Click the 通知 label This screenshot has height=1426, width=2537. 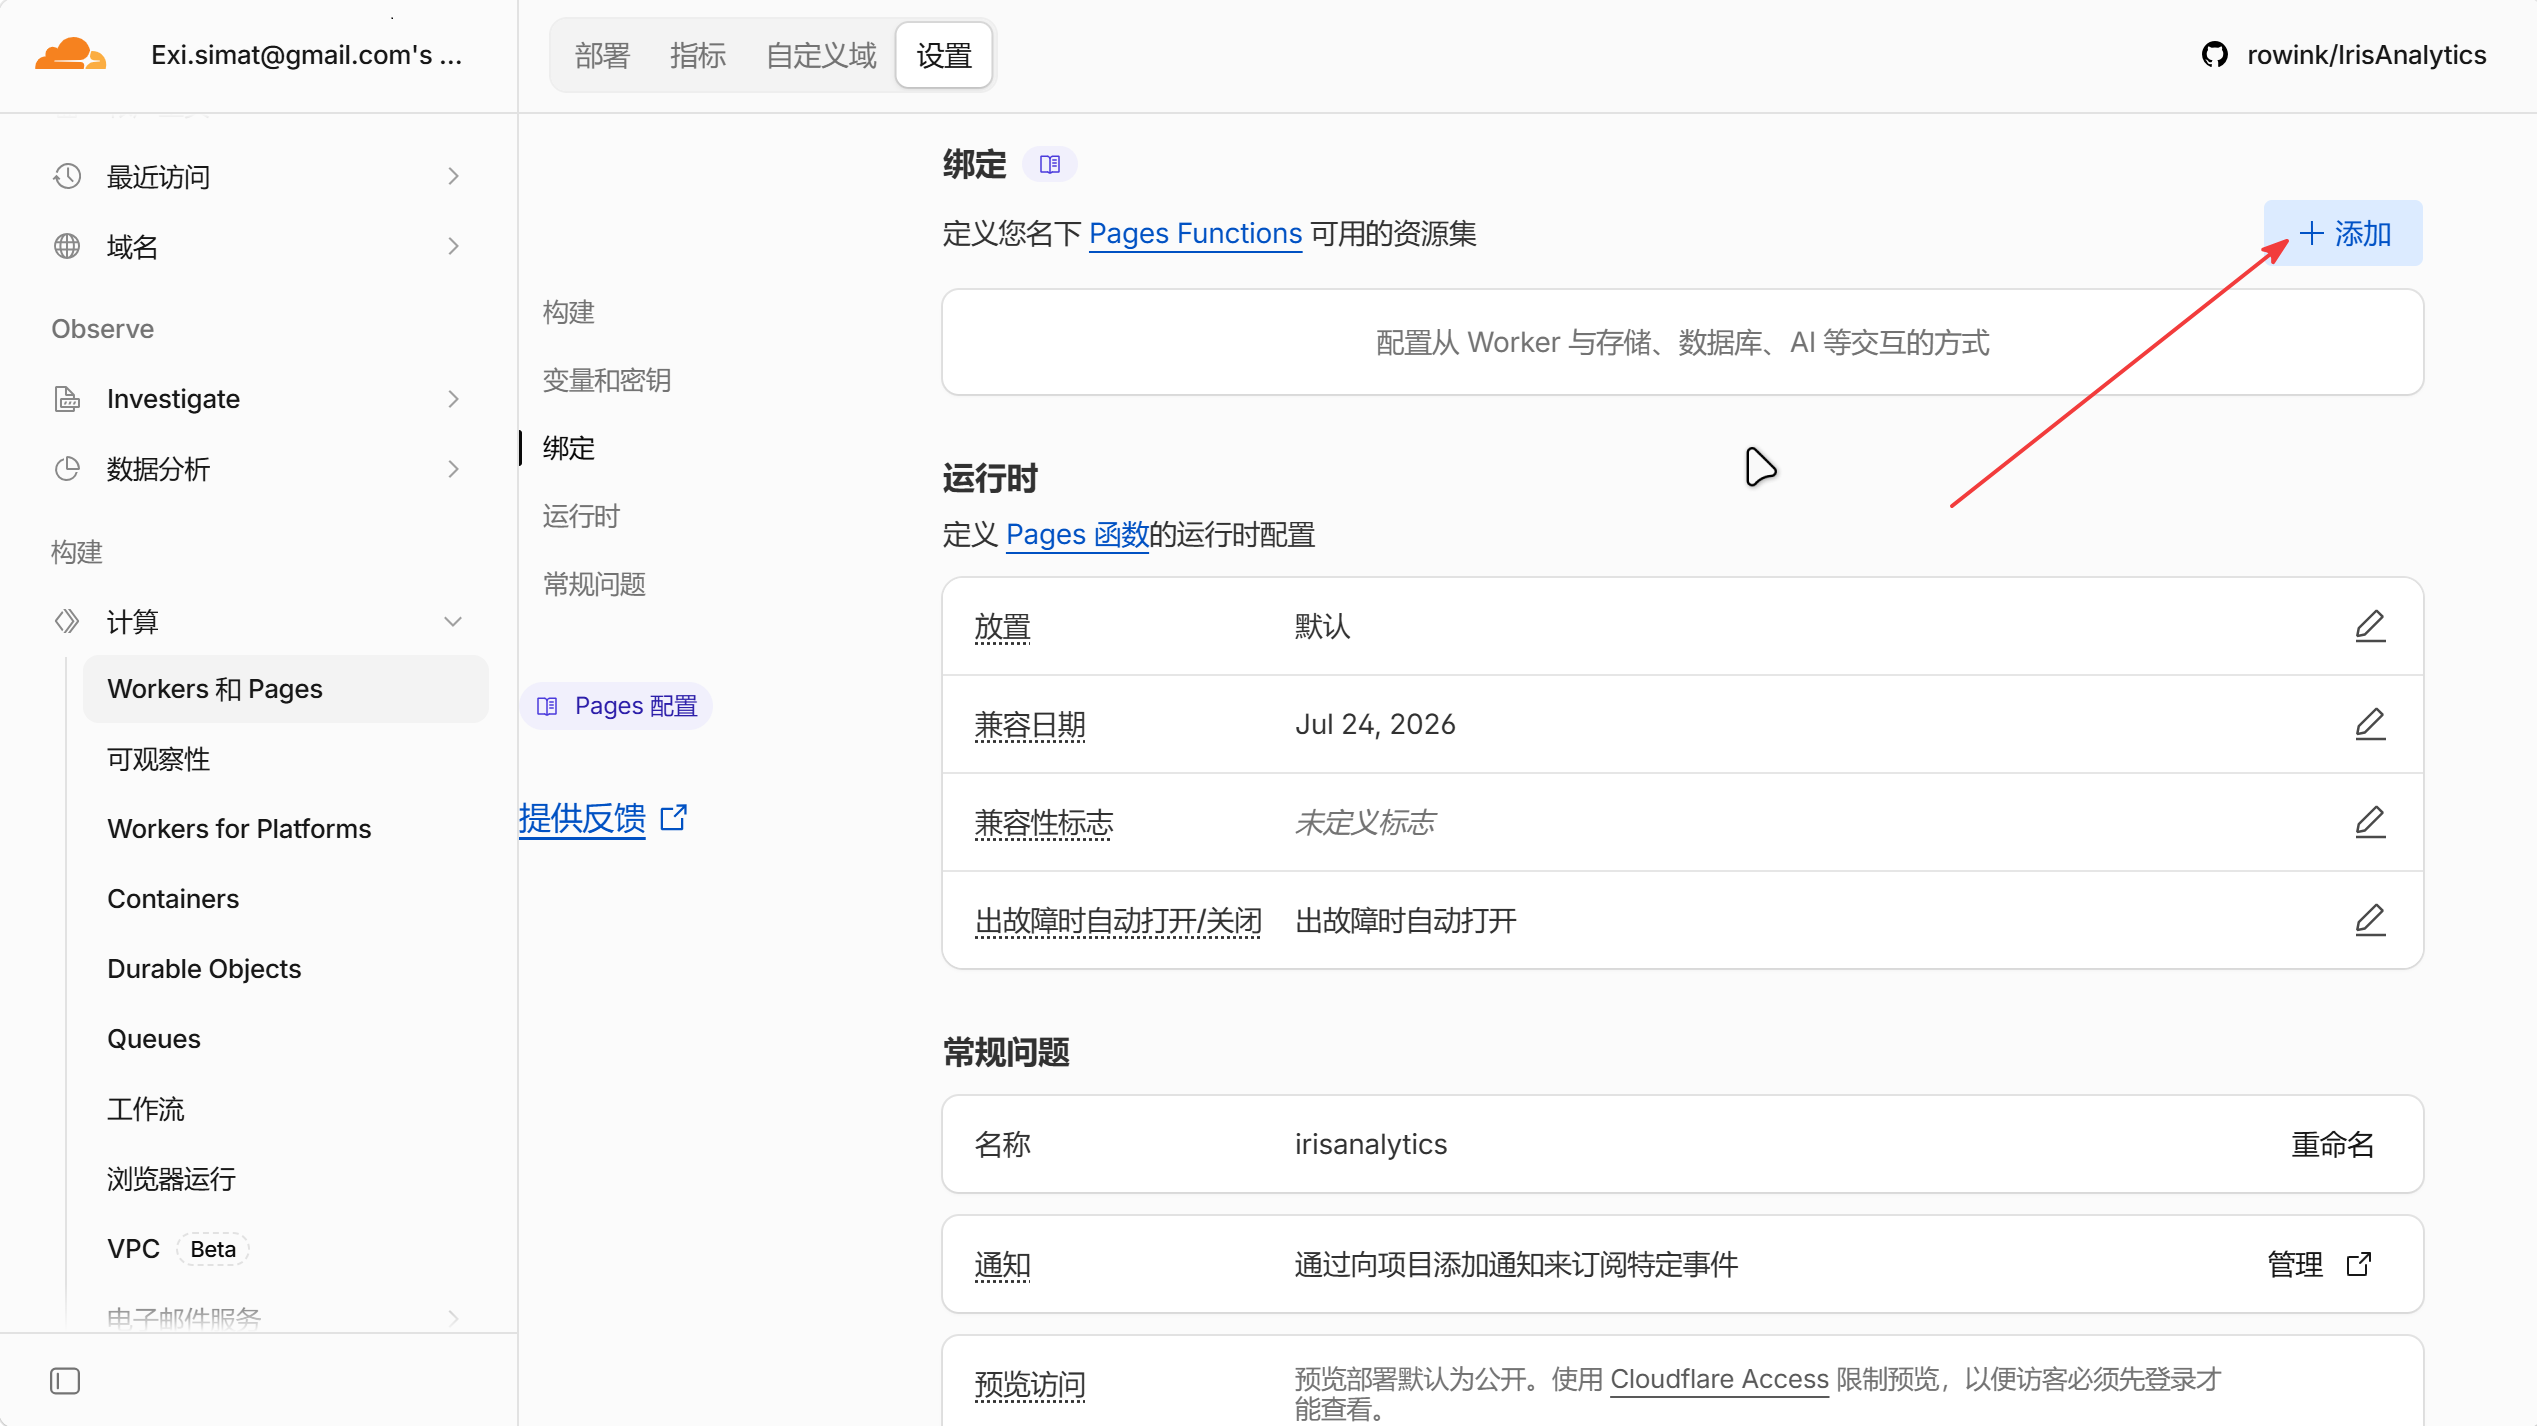pyautogui.click(x=1002, y=1265)
